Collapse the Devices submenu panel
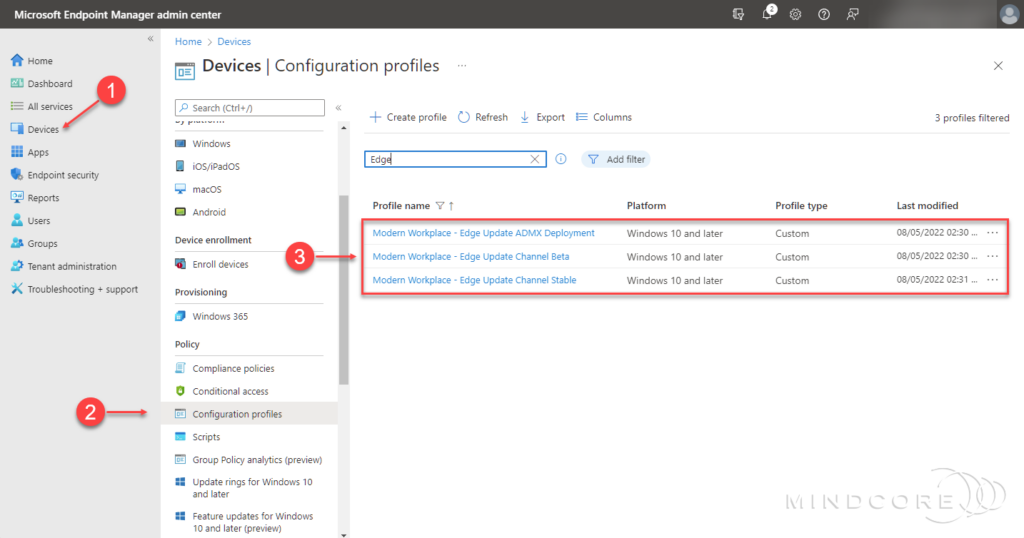Viewport: 1024px width, 538px height. click(x=338, y=107)
